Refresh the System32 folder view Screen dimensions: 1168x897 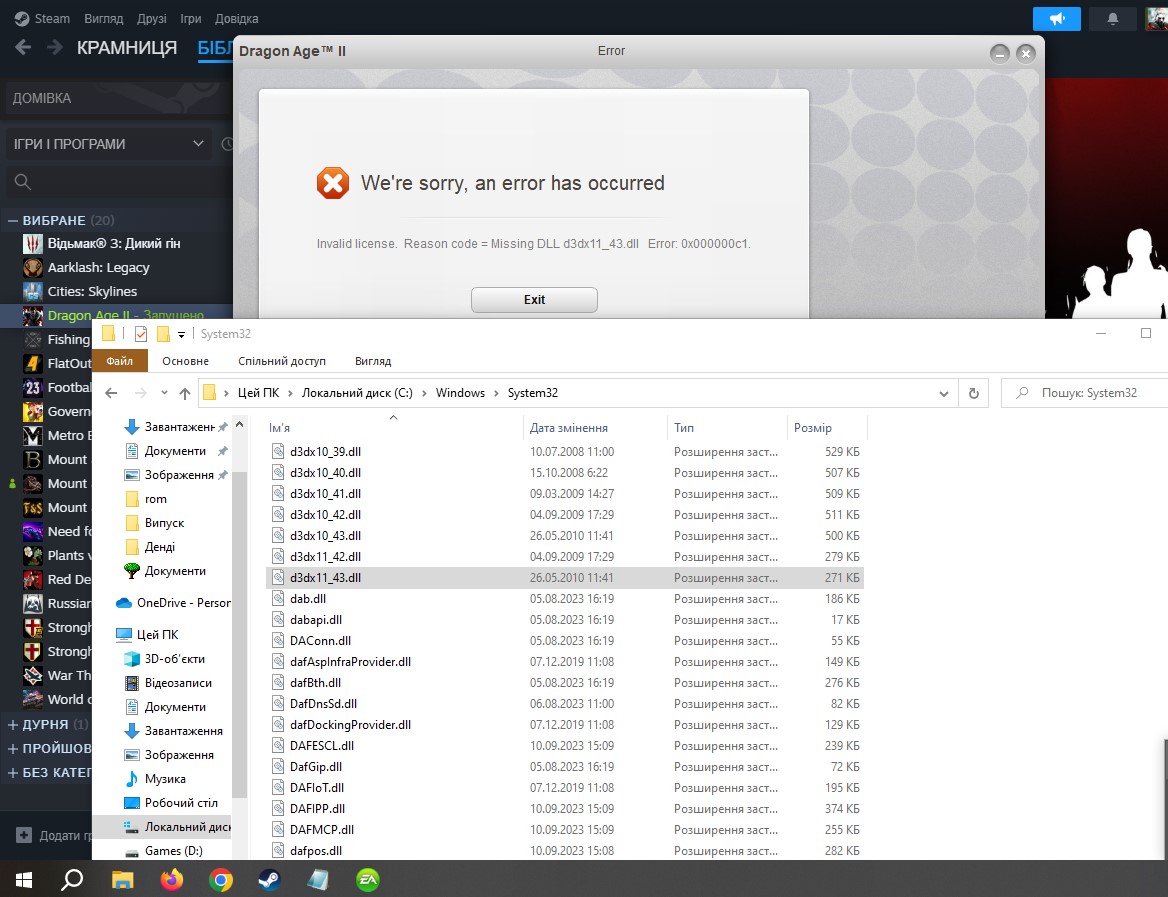point(973,393)
